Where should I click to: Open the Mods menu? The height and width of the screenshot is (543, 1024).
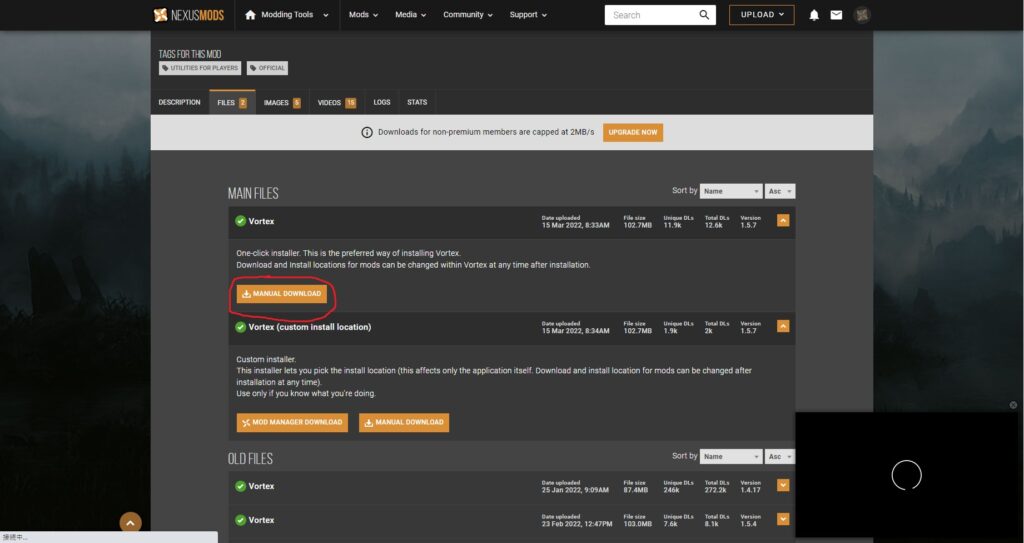[363, 14]
